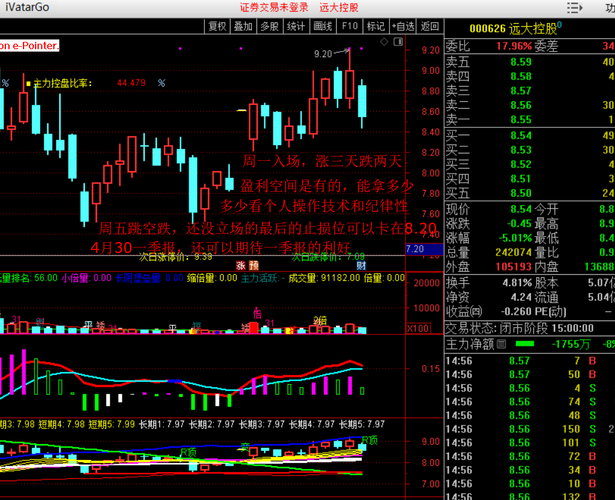Viewport: 615px width, 500px height.
Task: Click the 预 marker icon below chart
Action: (254, 265)
